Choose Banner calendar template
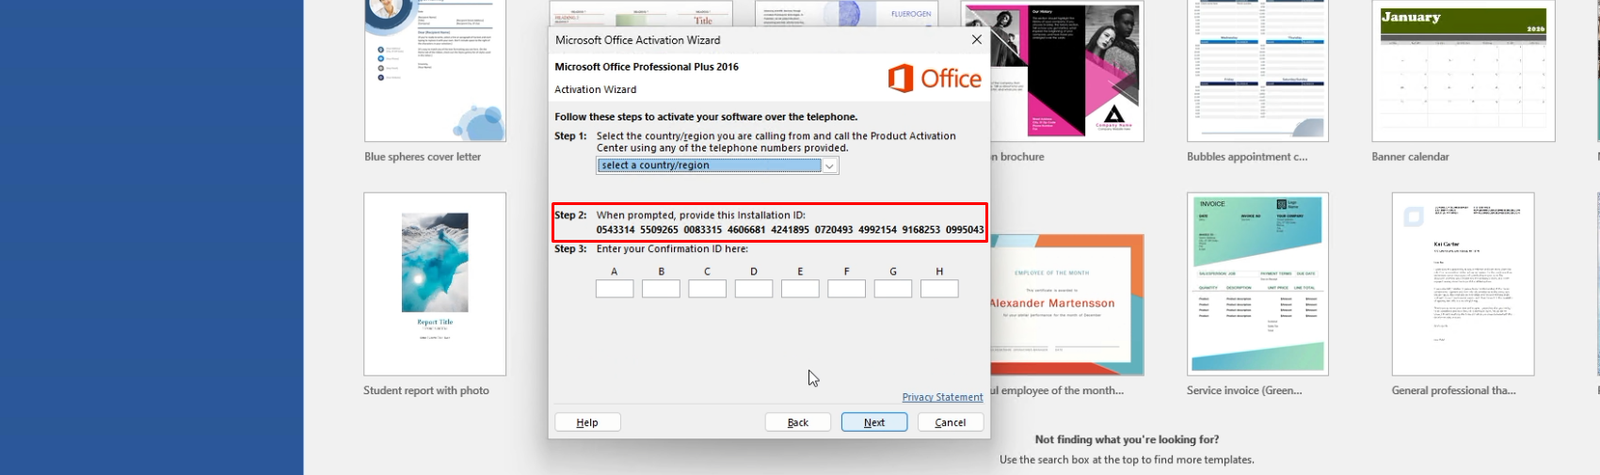The image size is (1600, 475). click(1463, 70)
